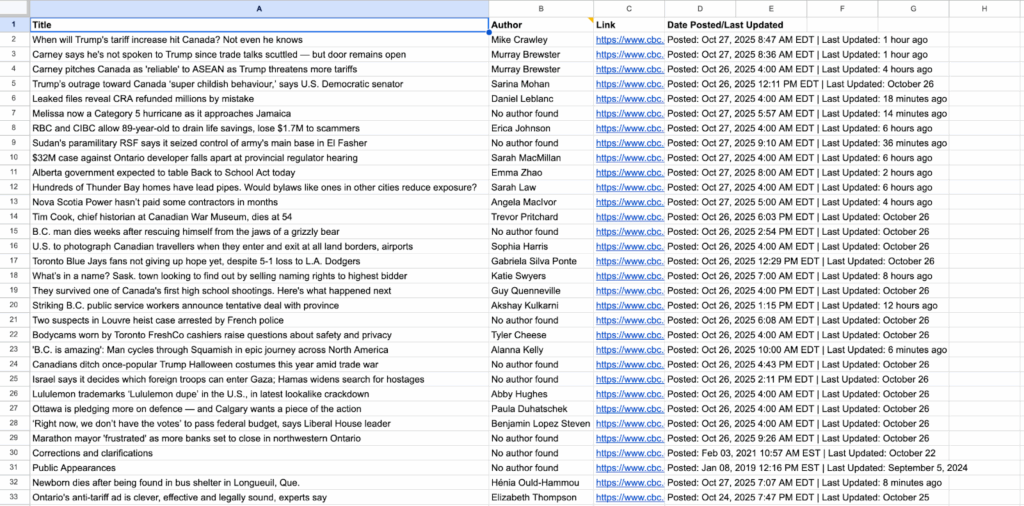Open the link in Trevor Pritchard row
The width and height of the screenshot is (1024, 506).
630,217
